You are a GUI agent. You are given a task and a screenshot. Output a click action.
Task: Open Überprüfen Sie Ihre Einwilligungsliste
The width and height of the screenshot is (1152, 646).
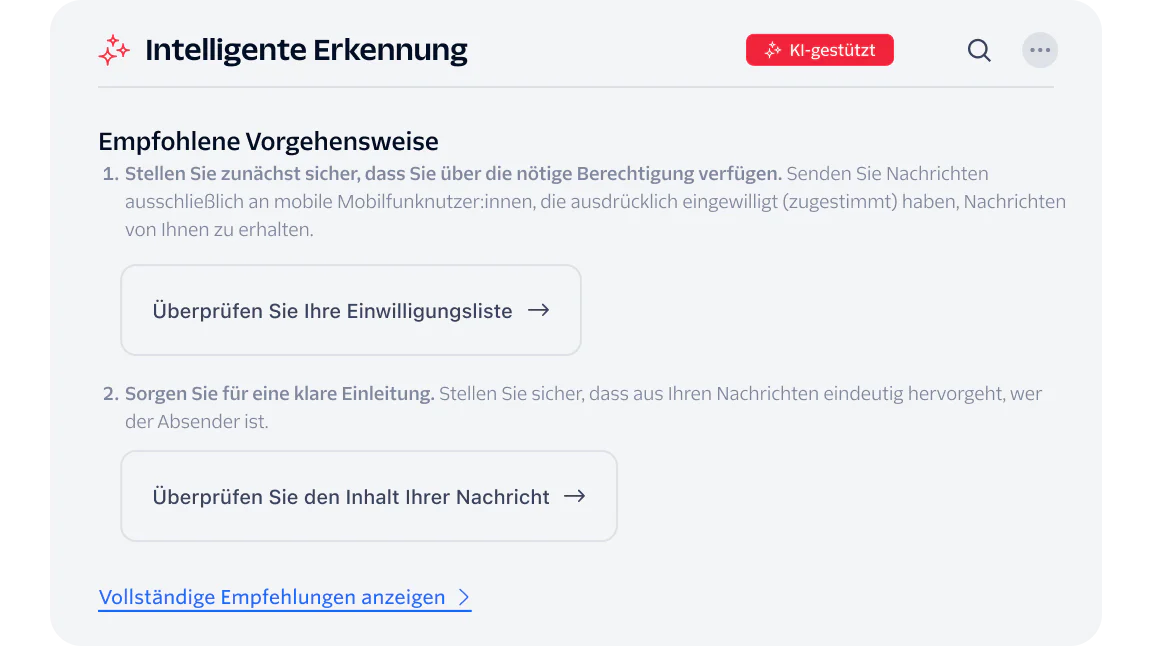coord(350,310)
